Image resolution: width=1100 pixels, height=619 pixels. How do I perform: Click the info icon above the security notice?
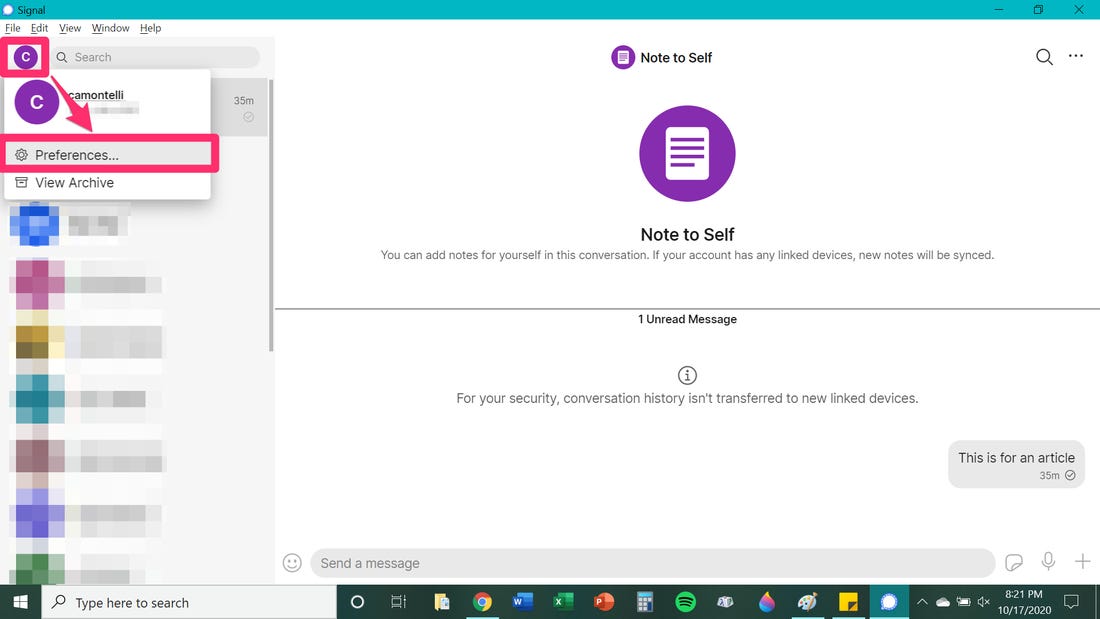coord(687,375)
